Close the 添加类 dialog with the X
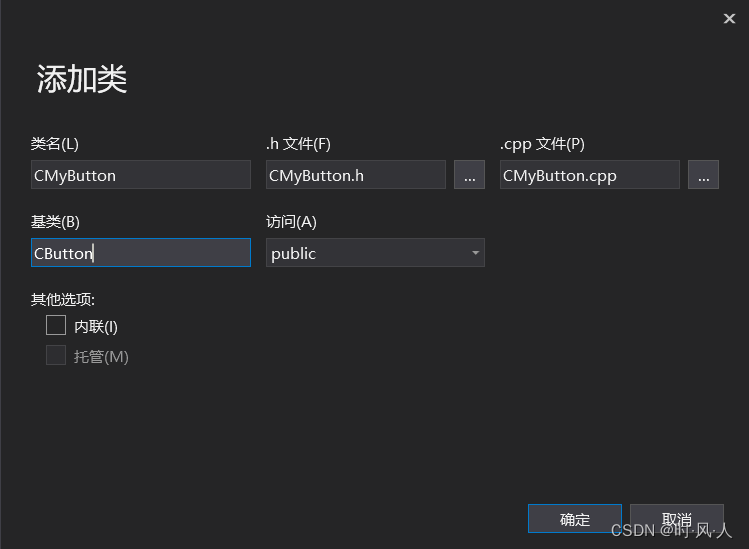 click(x=729, y=19)
